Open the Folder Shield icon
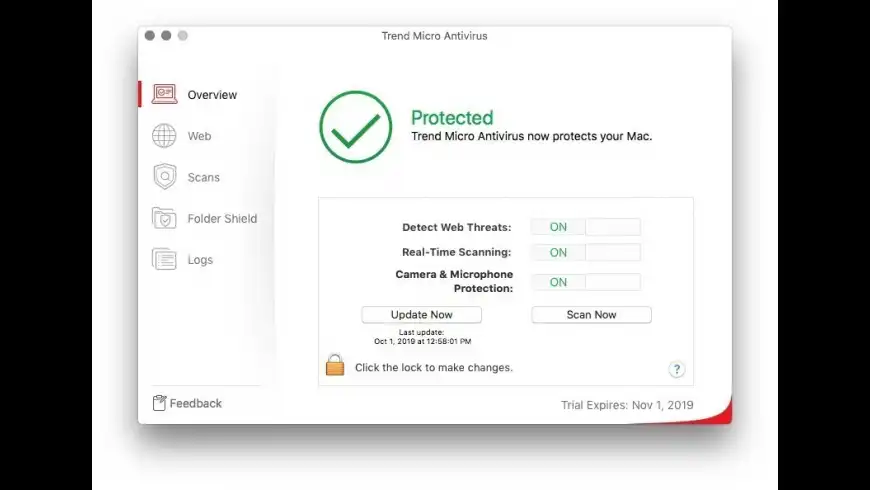The image size is (870, 490). point(164,218)
